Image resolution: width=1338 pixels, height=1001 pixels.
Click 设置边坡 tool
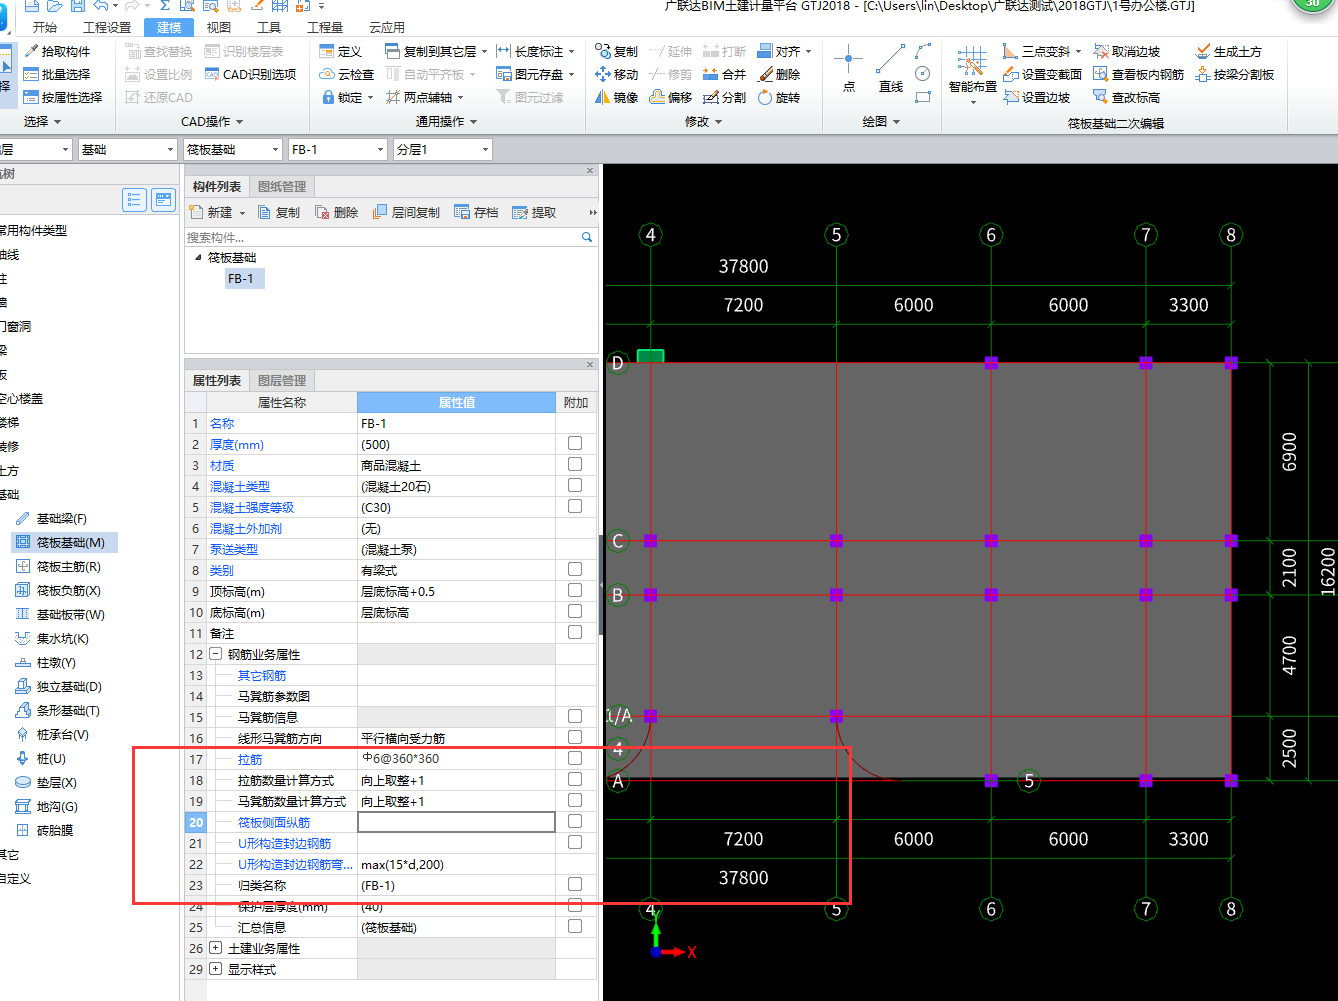click(x=1036, y=97)
